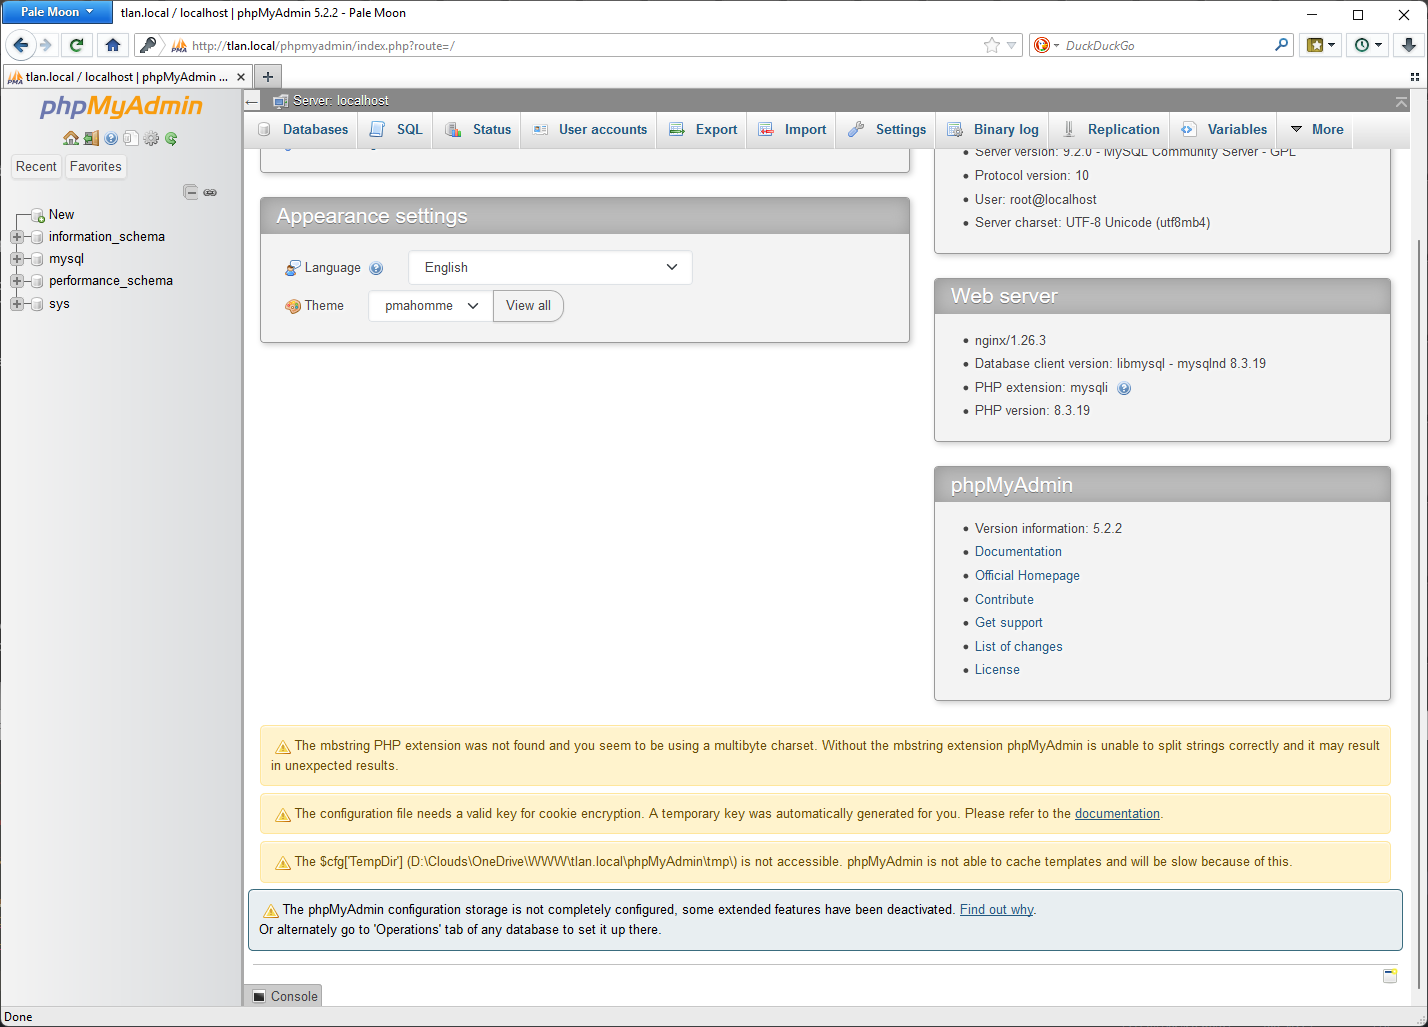Expand the information_schema database node

click(x=17, y=237)
